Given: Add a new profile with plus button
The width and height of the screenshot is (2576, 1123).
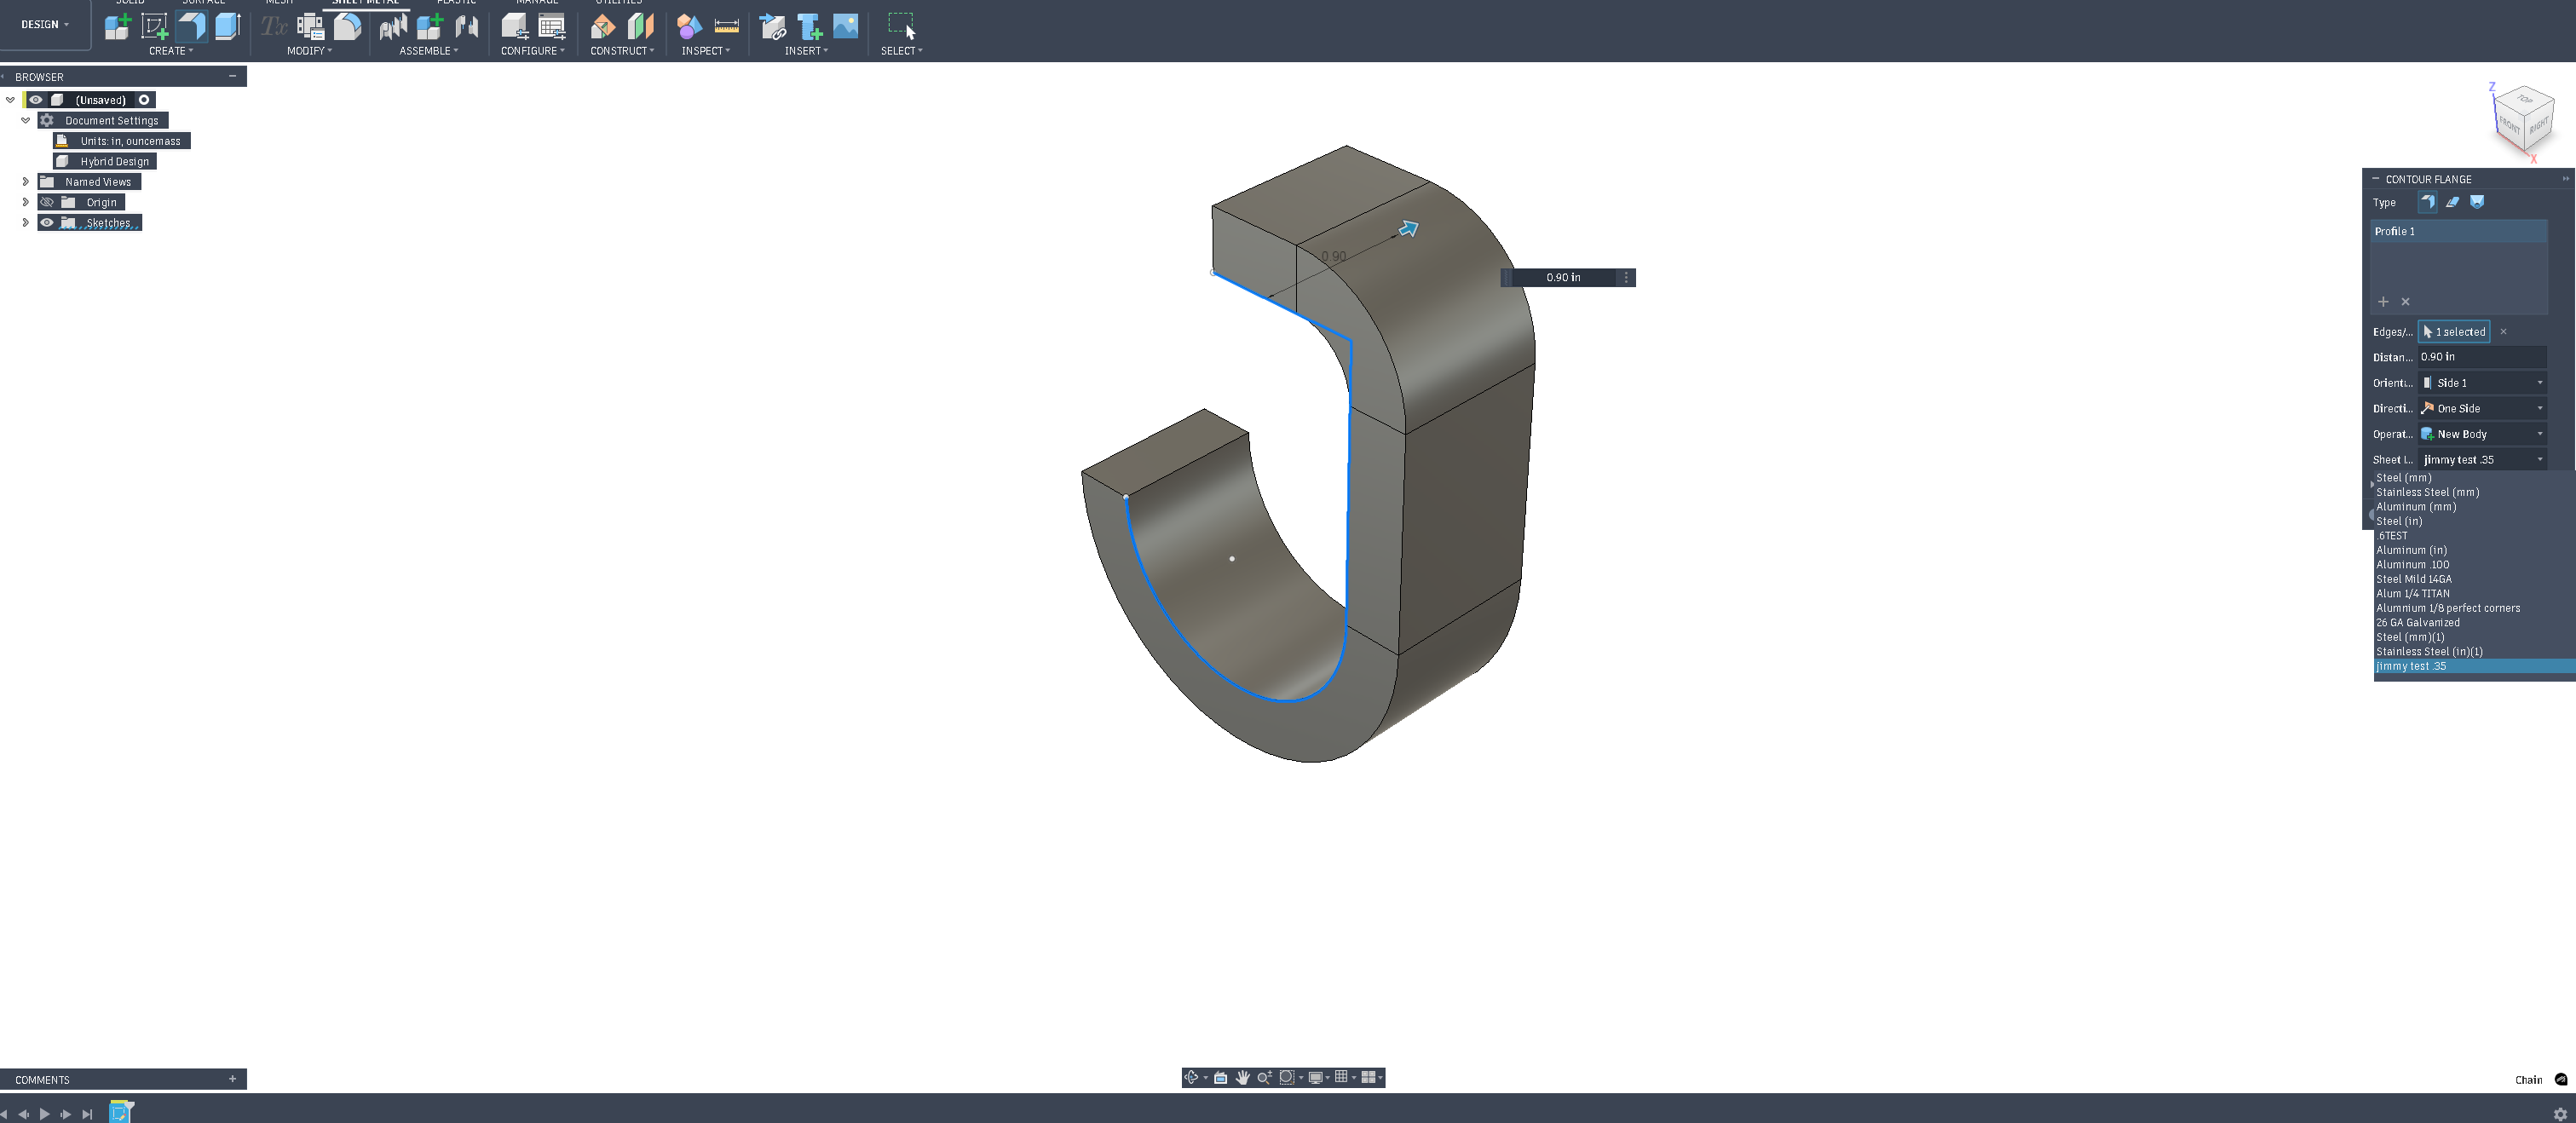Looking at the screenshot, I should pos(2383,302).
